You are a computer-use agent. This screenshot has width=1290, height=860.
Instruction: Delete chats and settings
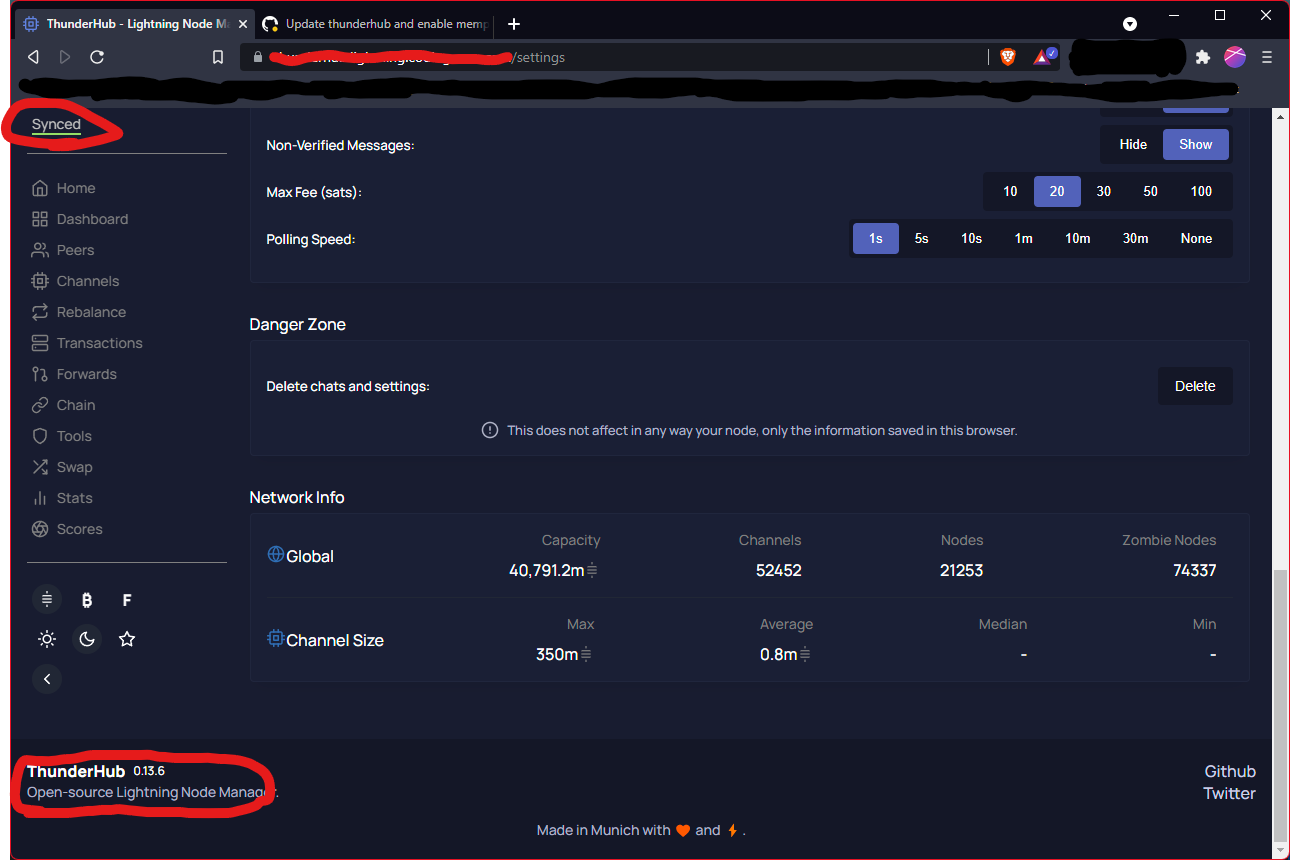[x=1195, y=386]
